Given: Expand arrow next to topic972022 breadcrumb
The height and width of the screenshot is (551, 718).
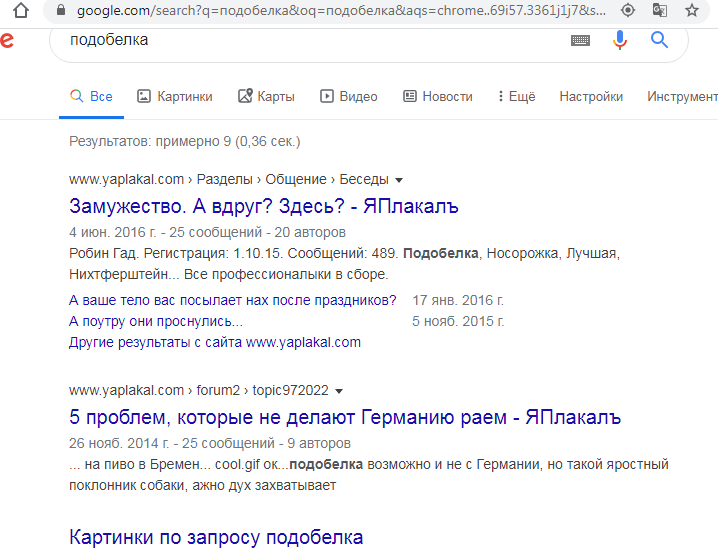Looking at the screenshot, I should click(339, 391).
